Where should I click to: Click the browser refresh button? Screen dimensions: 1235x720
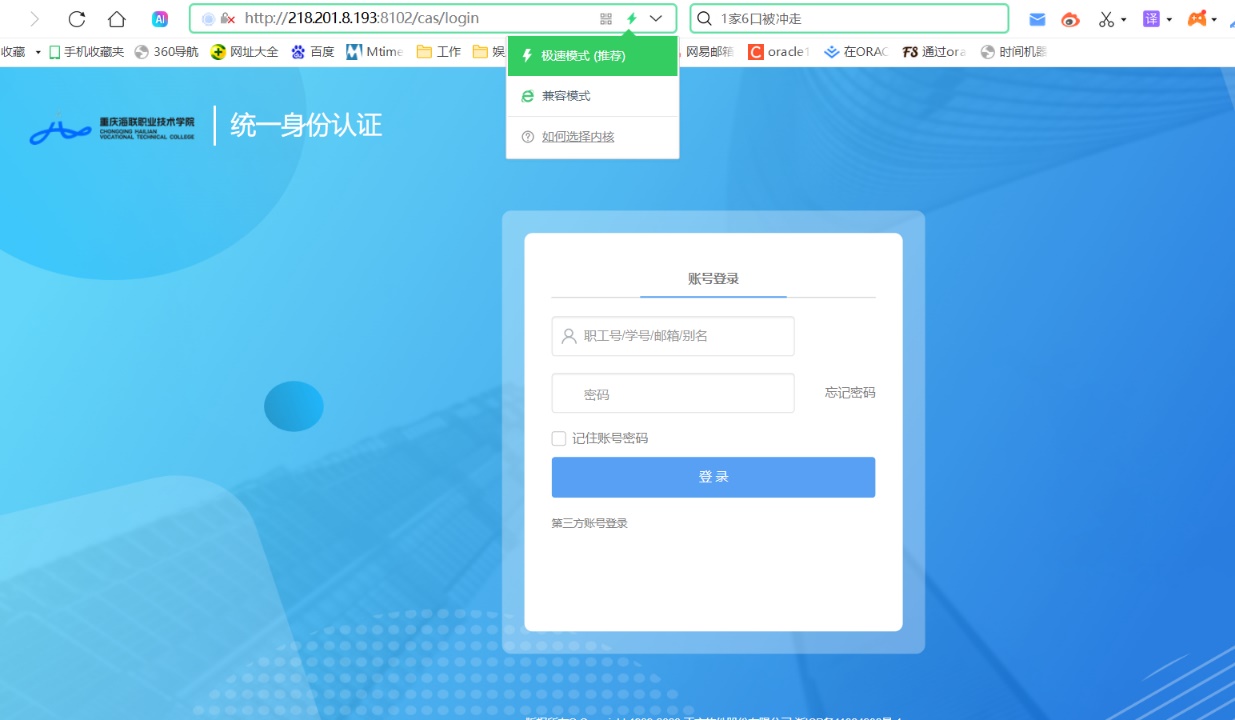[77, 19]
